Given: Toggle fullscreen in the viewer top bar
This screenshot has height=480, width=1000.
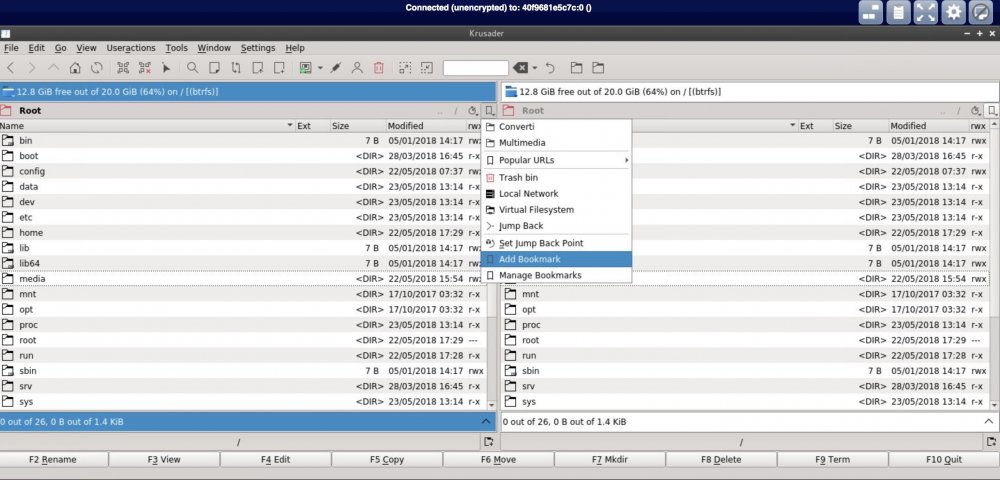Looking at the screenshot, I should point(925,12).
